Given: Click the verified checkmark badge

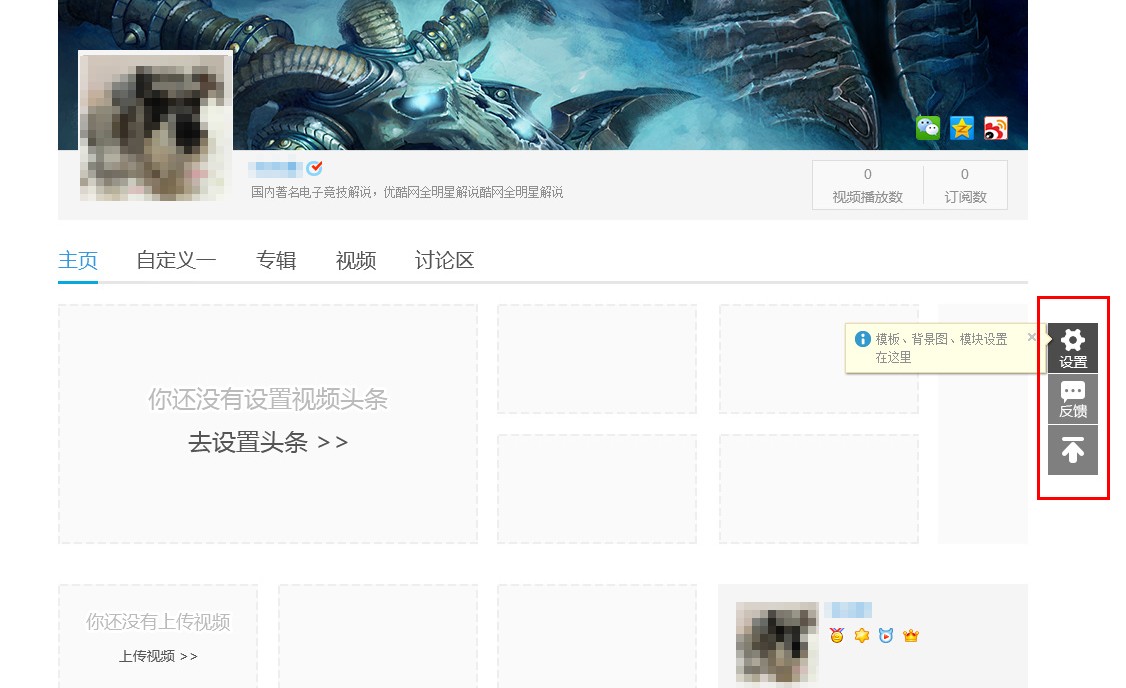Looking at the screenshot, I should (315, 168).
